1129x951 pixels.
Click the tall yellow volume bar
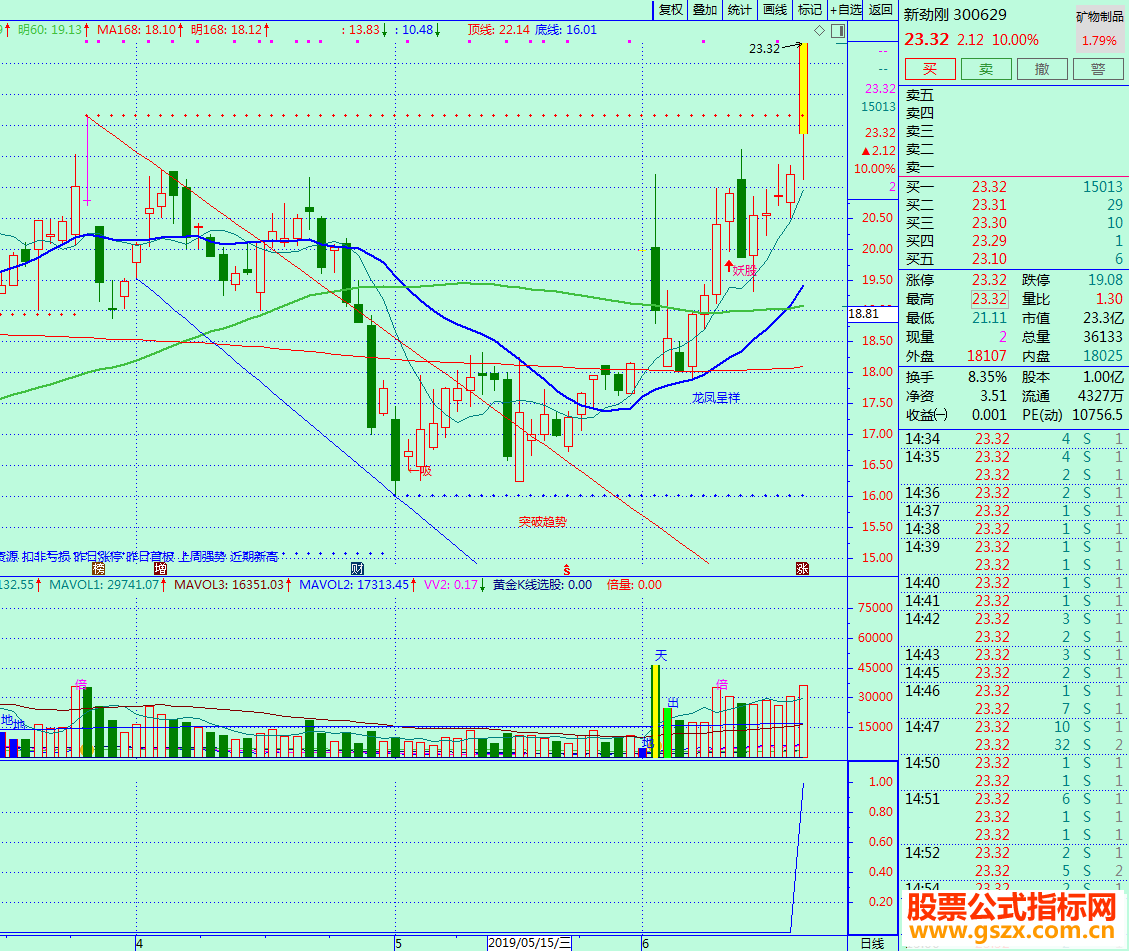pos(655,711)
